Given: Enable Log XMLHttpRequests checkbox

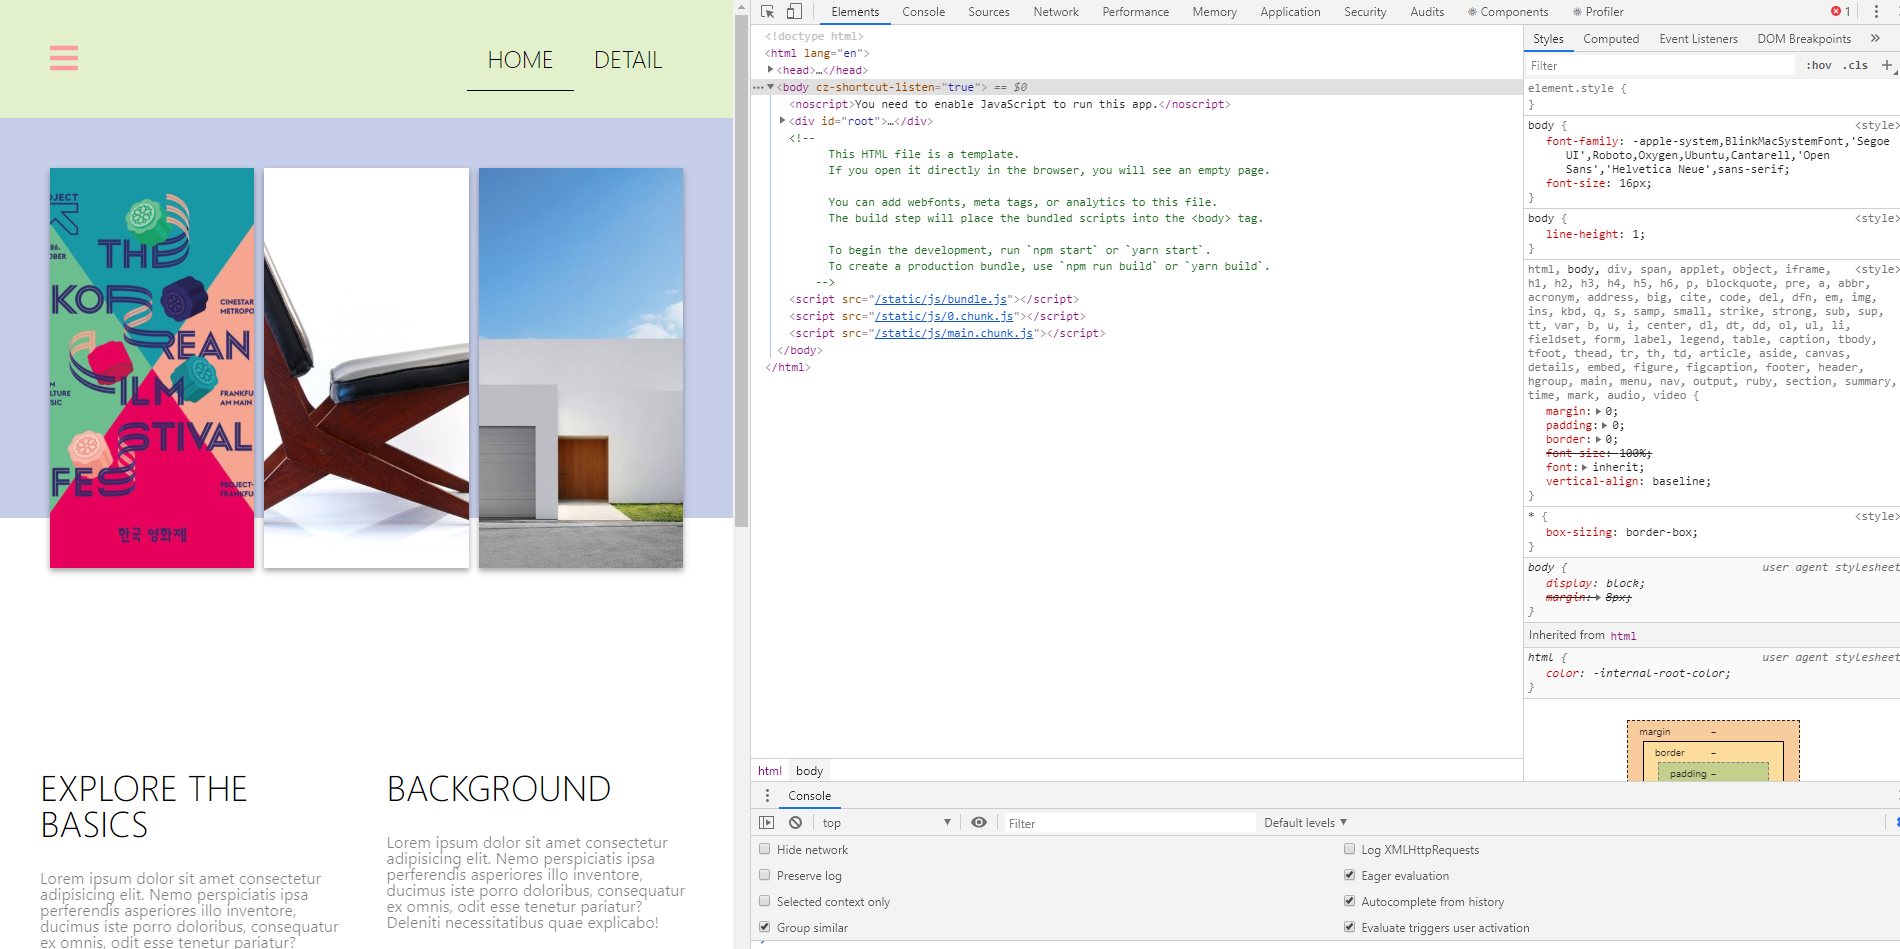Looking at the screenshot, I should click(x=1350, y=849).
